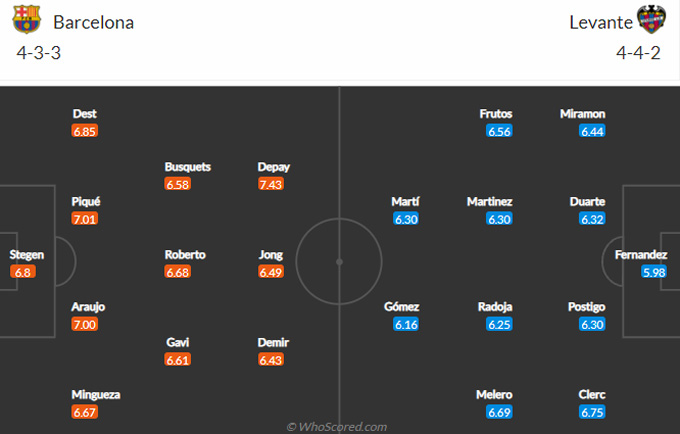Select Depay's 7.43 rating badge
The height and width of the screenshot is (434, 680).
click(x=271, y=184)
